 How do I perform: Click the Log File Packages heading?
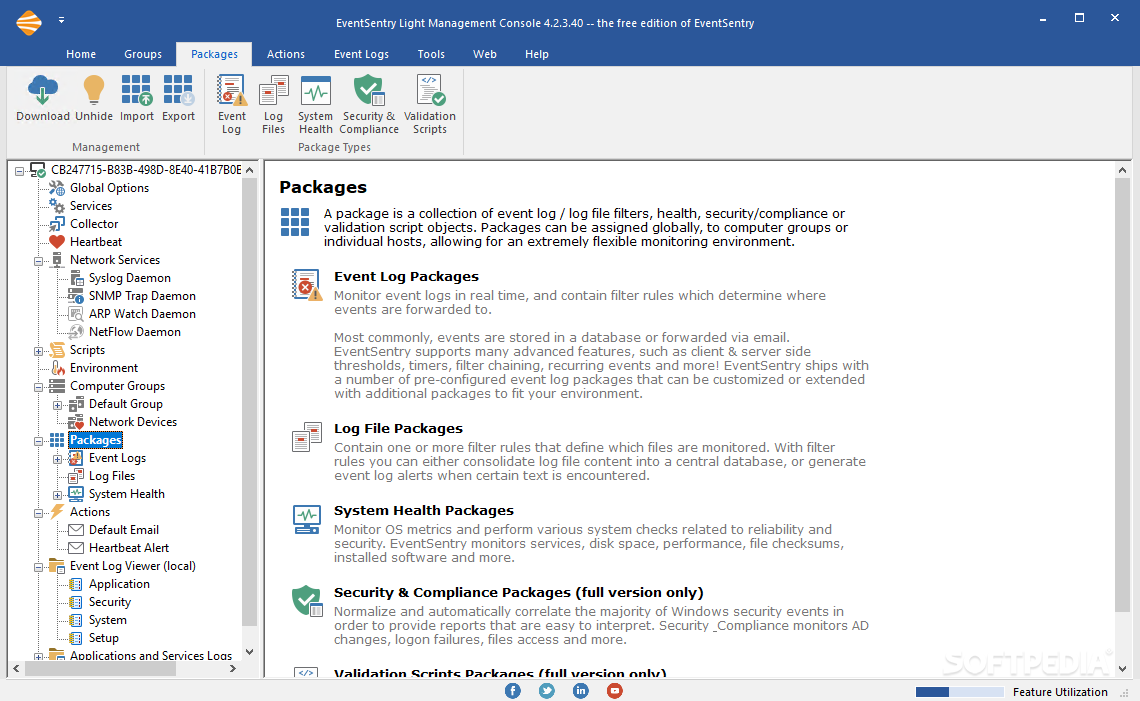398,428
